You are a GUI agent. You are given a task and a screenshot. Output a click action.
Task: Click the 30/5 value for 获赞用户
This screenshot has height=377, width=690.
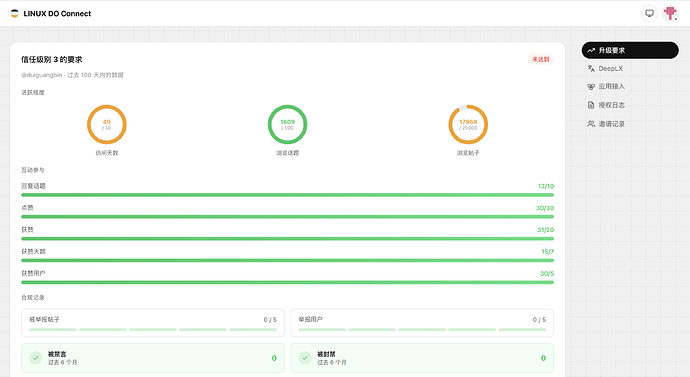point(547,274)
